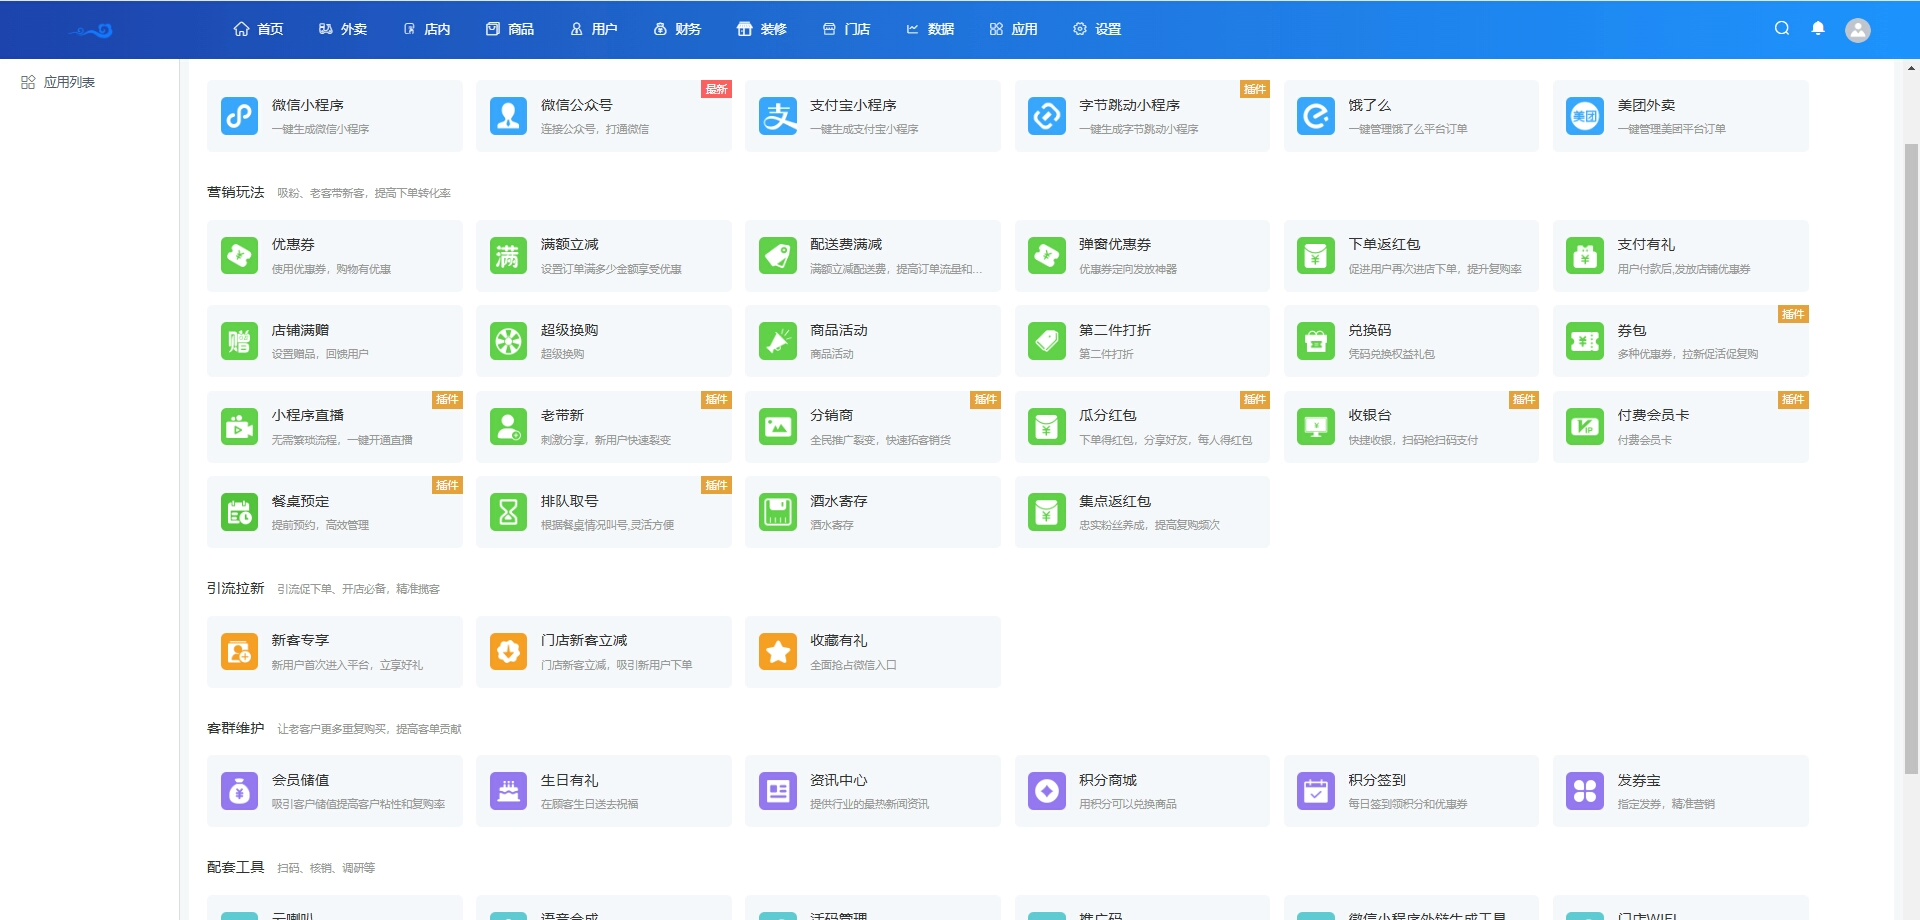Select 应用 in the top navigation
The image size is (1920, 920).
click(x=1013, y=29)
